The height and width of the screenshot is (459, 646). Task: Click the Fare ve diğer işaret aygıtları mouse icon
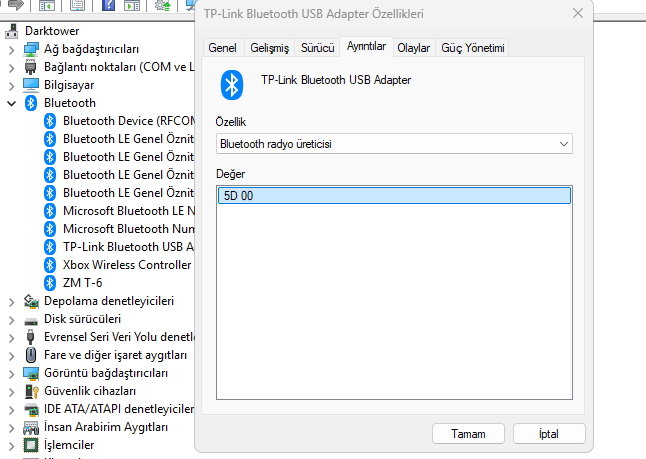pyautogui.click(x=30, y=355)
